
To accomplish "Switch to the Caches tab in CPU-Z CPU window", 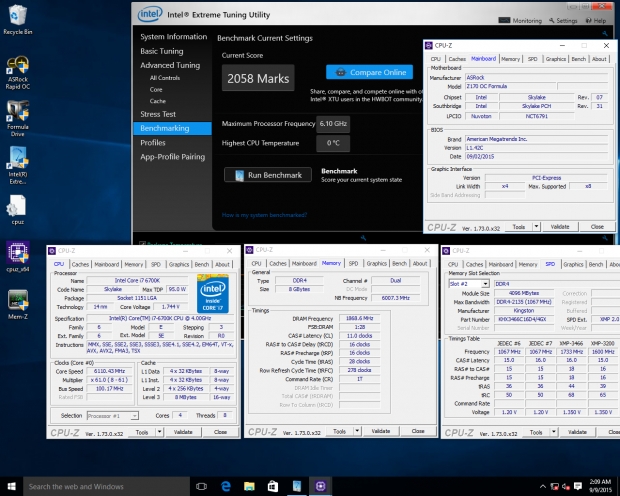I will tap(80, 264).
